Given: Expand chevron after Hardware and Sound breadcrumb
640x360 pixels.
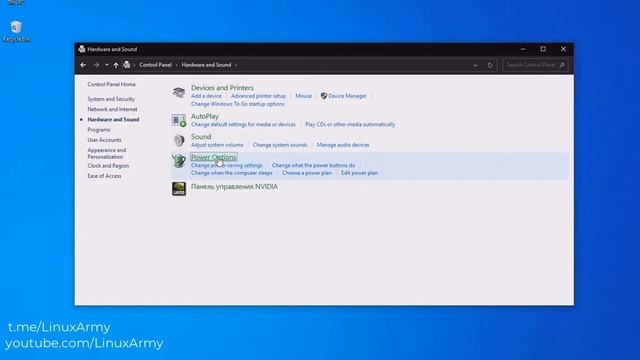Looking at the screenshot, I should click(236, 65).
